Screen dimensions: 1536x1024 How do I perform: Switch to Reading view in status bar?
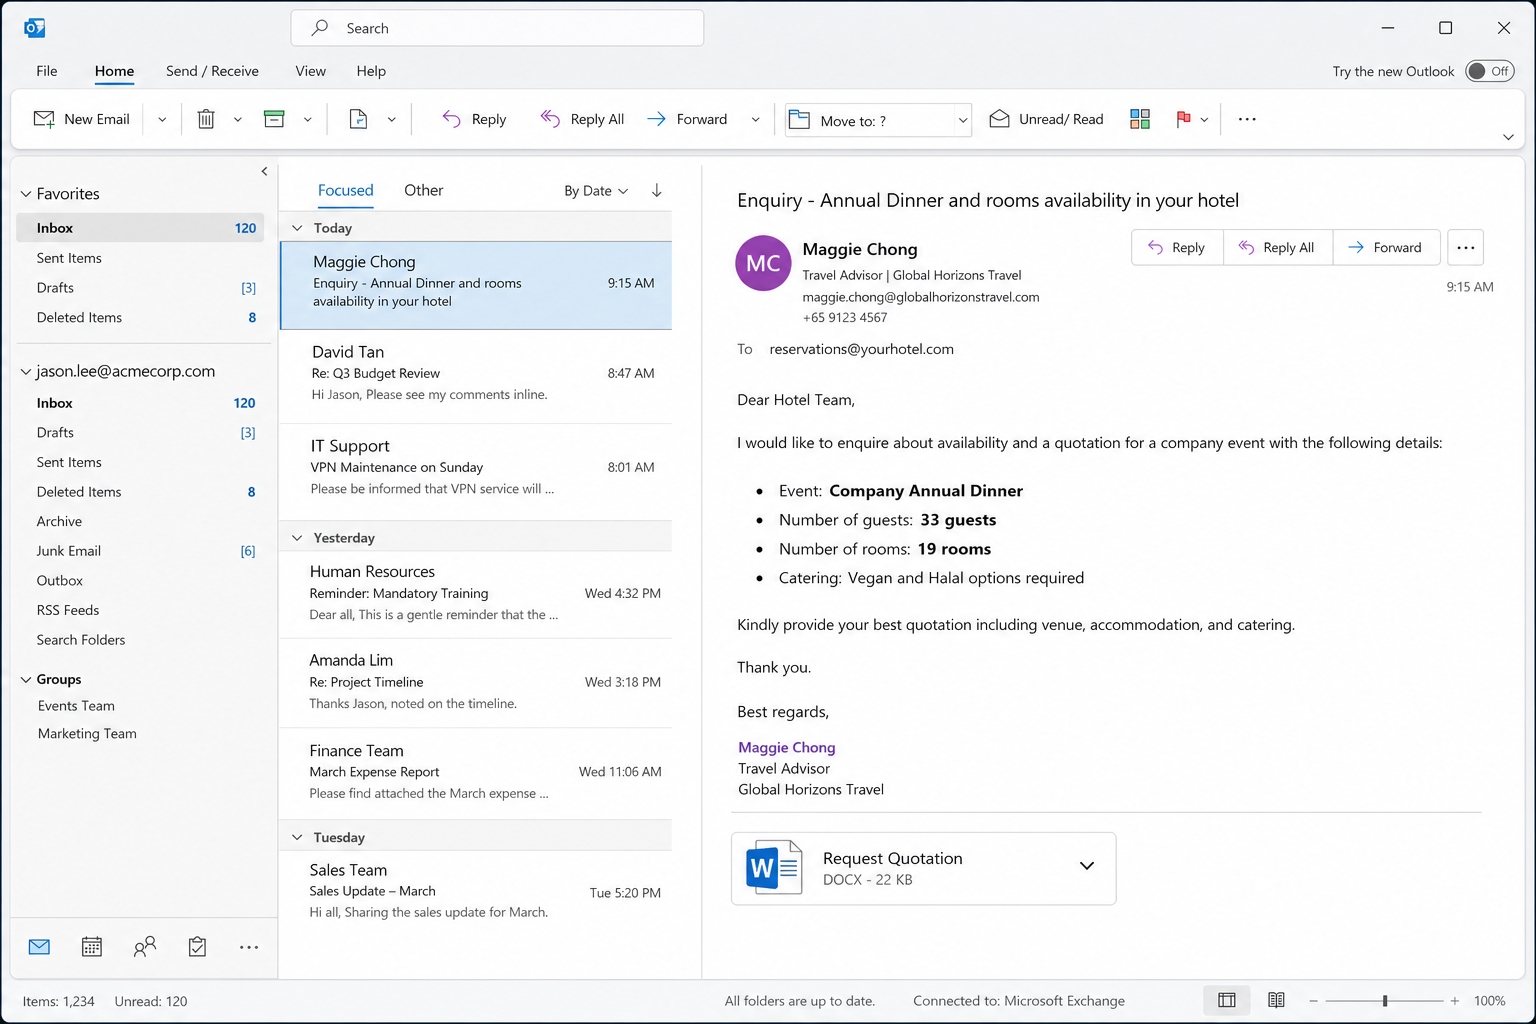coord(1276,1000)
